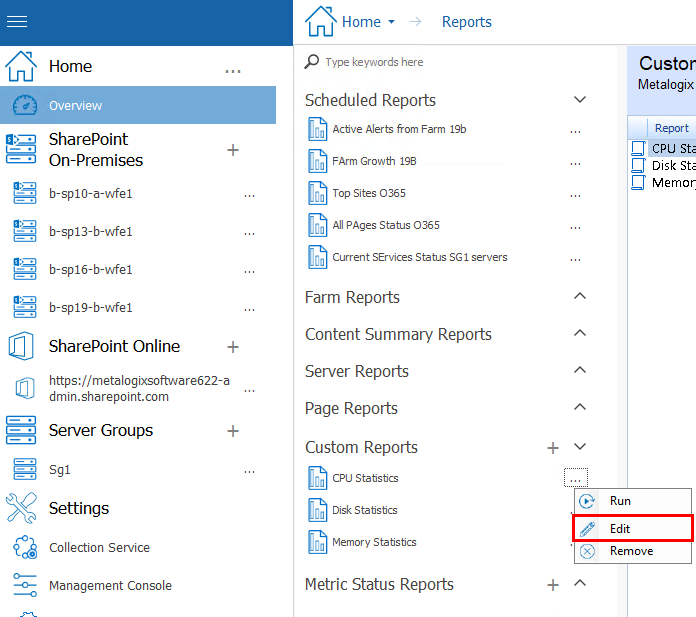Open the Home breadcrumb dropdown arrow
Image resolution: width=696 pixels, height=617 pixels.
click(392, 22)
